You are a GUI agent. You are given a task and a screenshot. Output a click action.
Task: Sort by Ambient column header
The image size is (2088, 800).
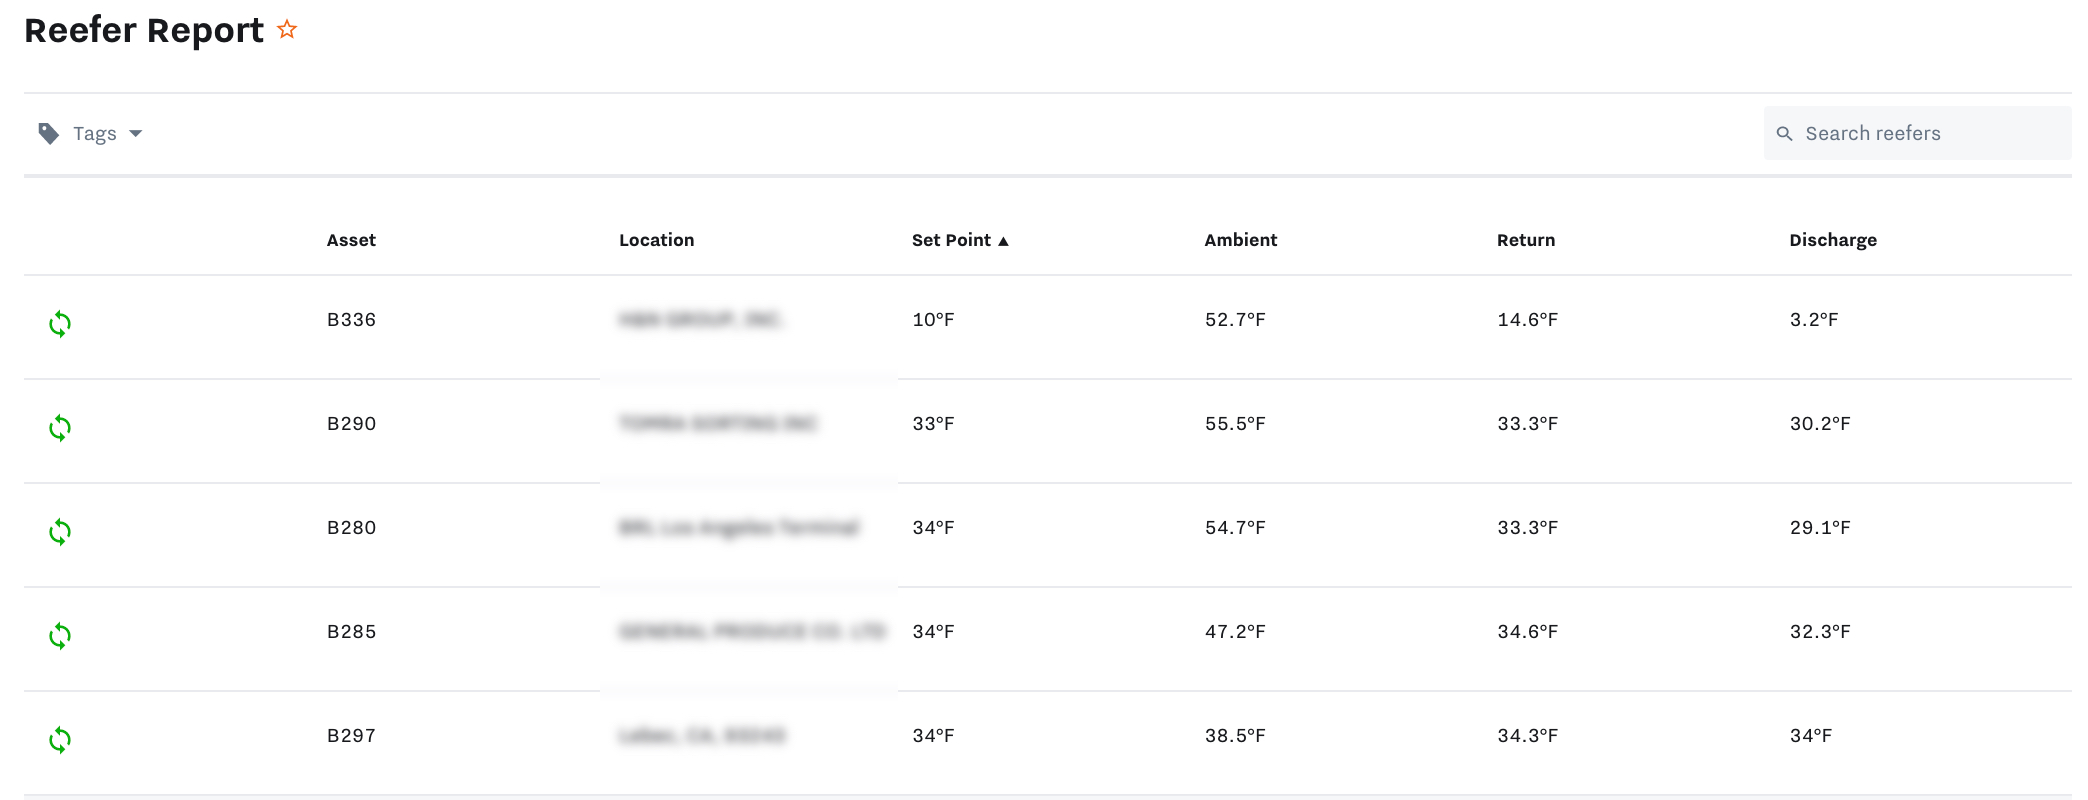click(x=1240, y=240)
